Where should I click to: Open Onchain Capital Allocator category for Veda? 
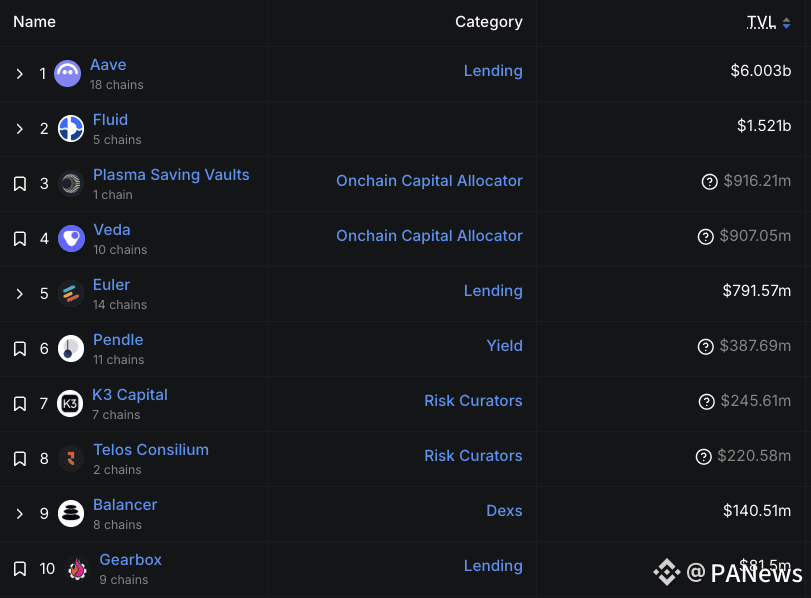(429, 236)
